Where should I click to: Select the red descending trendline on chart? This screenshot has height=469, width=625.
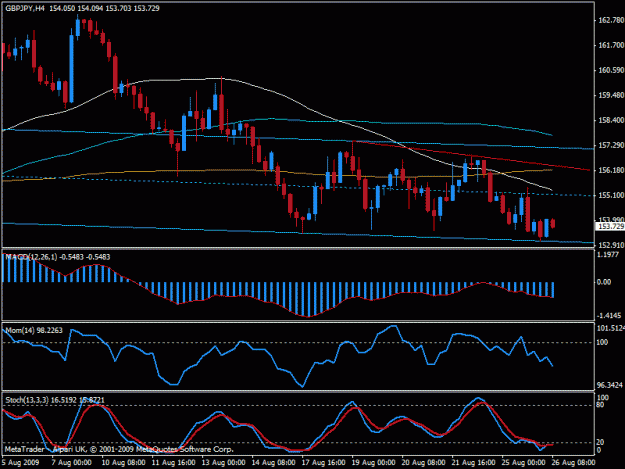point(472,155)
